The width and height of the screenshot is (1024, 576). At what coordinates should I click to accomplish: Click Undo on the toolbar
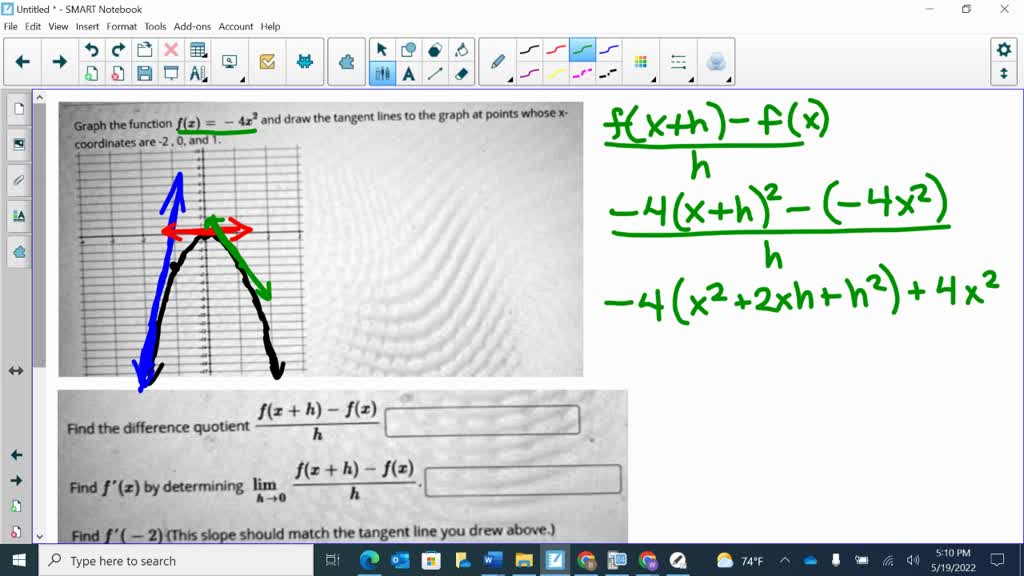(x=92, y=50)
